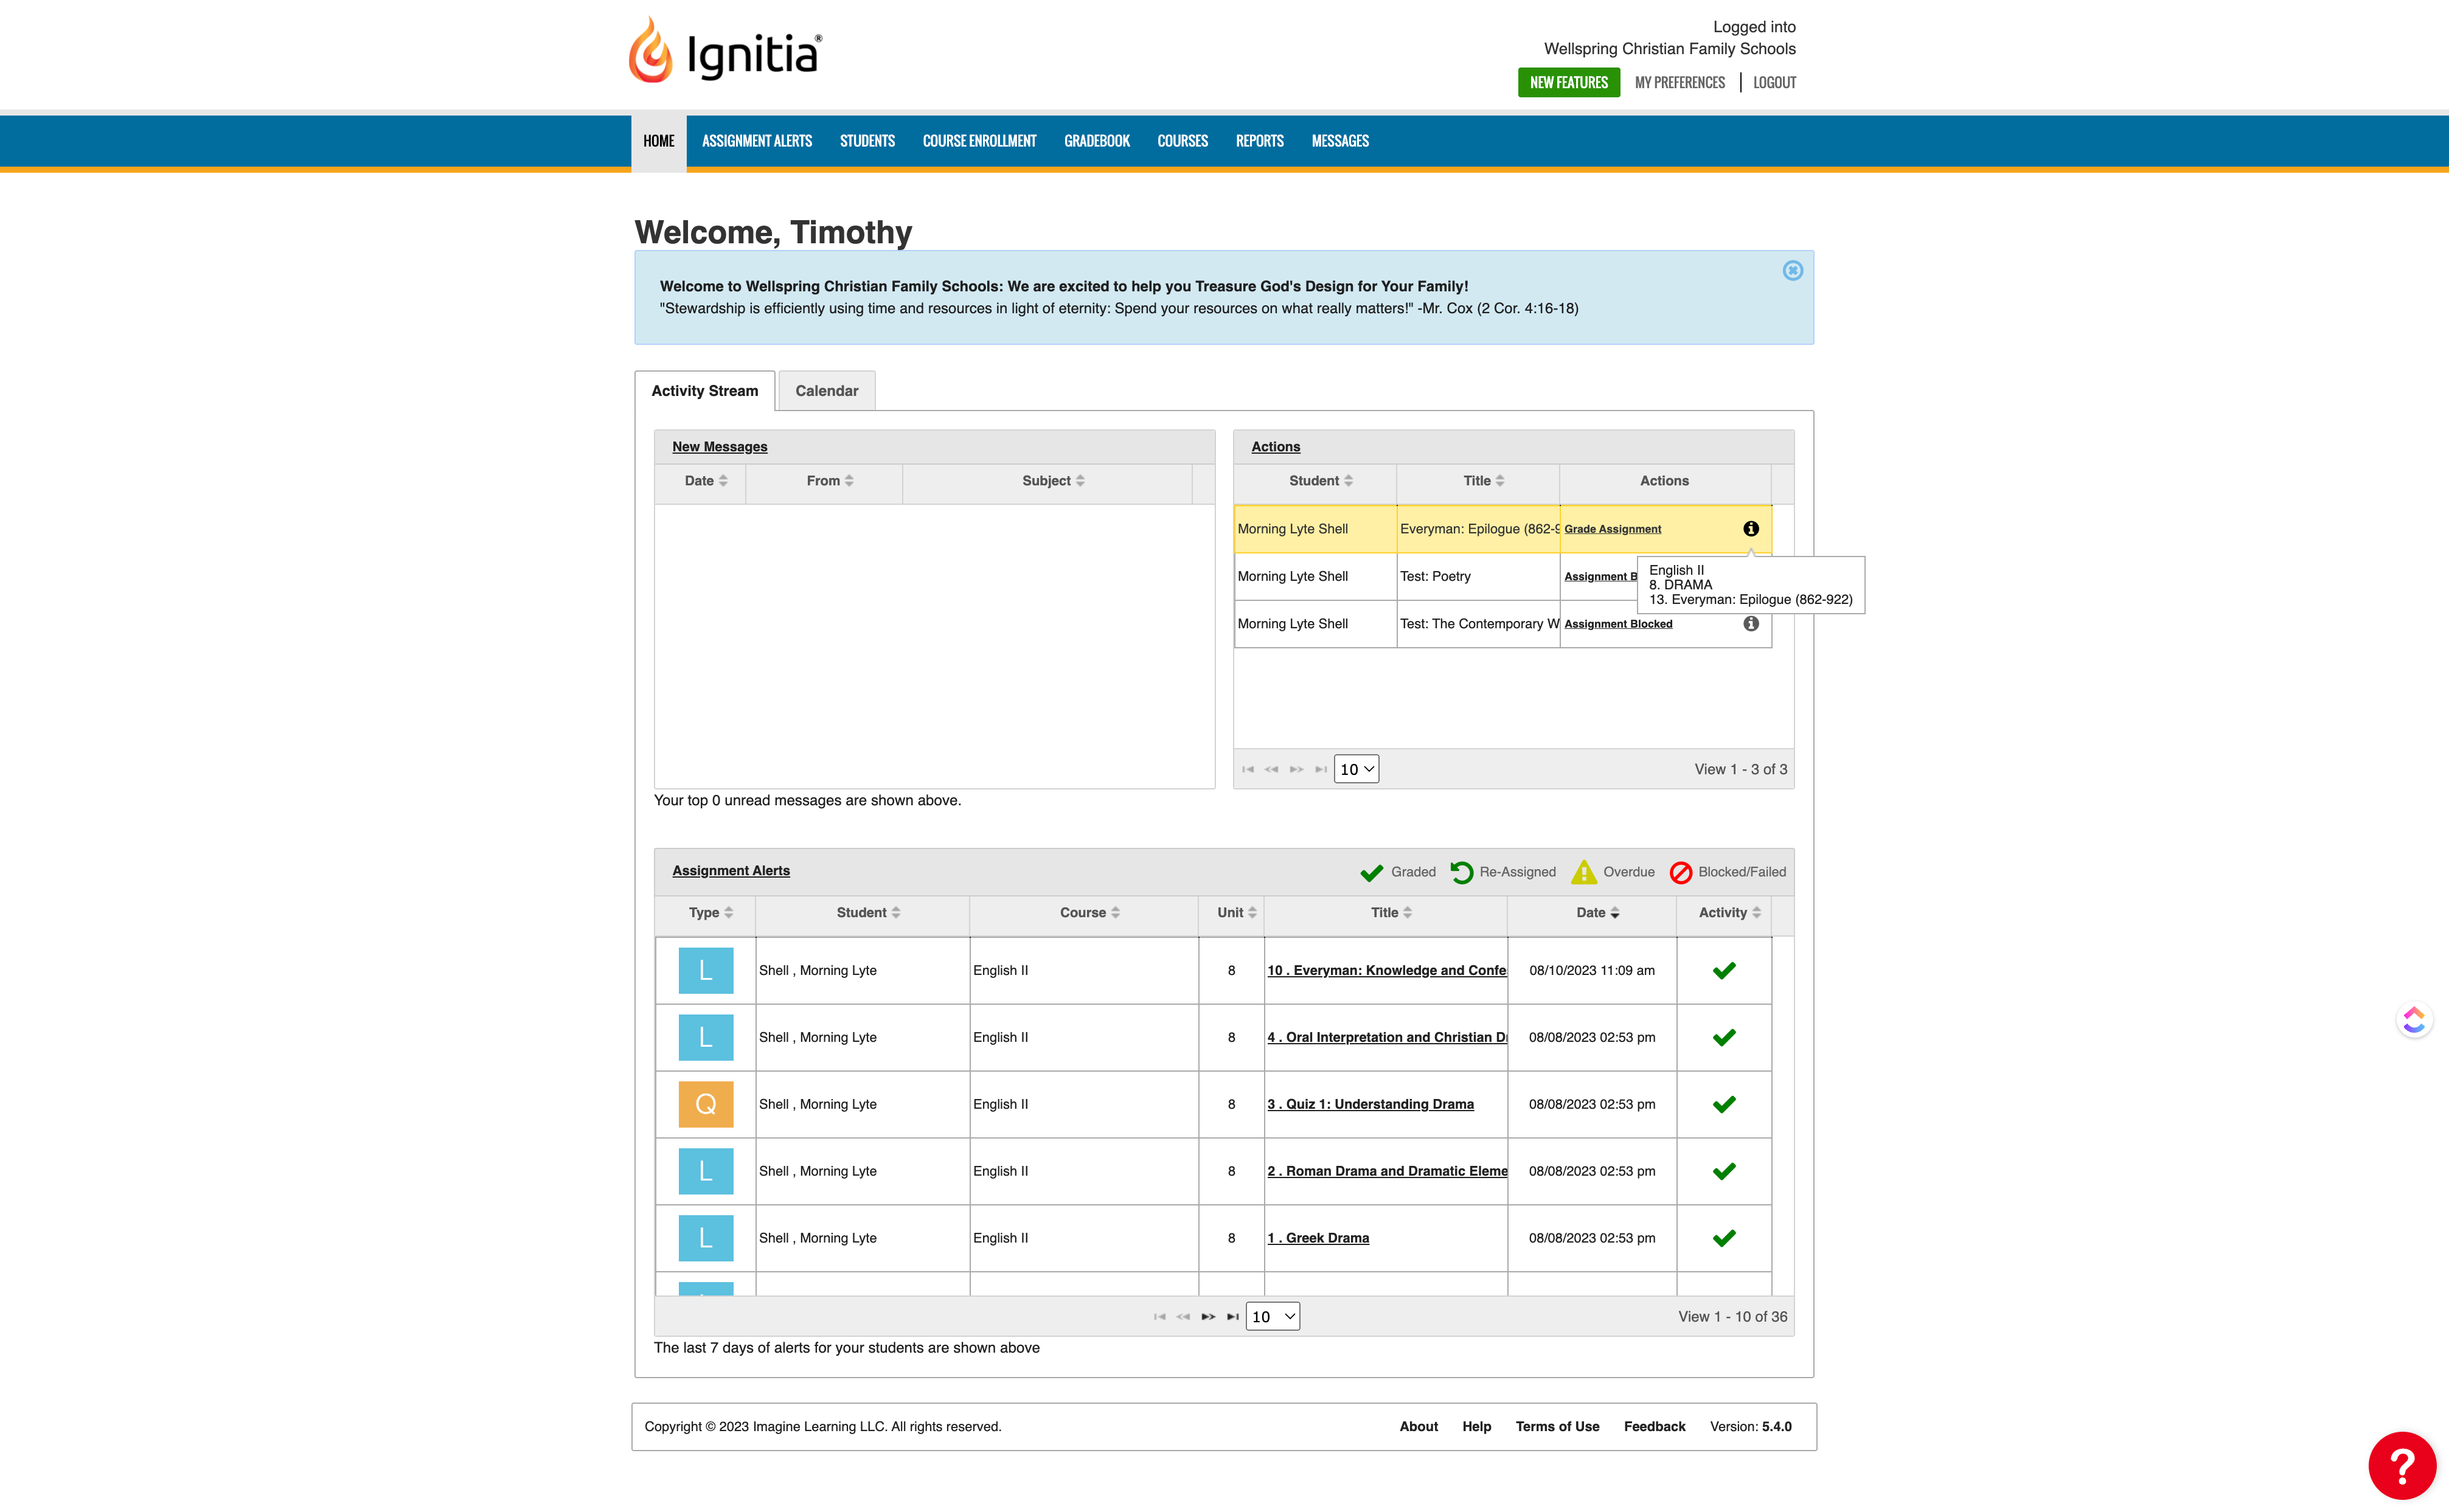The width and height of the screenshot is (2449, 1512).
Task: Click the ClickUp floating side icon
Action: [x=2414, y=1020]
